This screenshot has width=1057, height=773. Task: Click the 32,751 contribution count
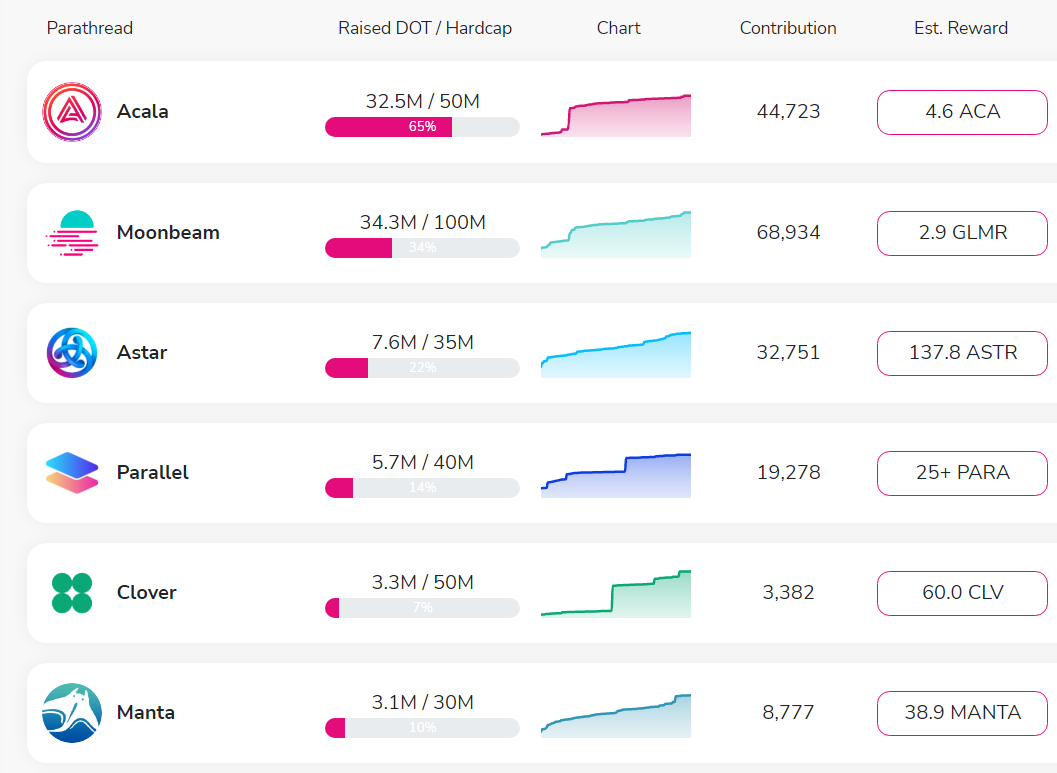click(x=788, y=353)
